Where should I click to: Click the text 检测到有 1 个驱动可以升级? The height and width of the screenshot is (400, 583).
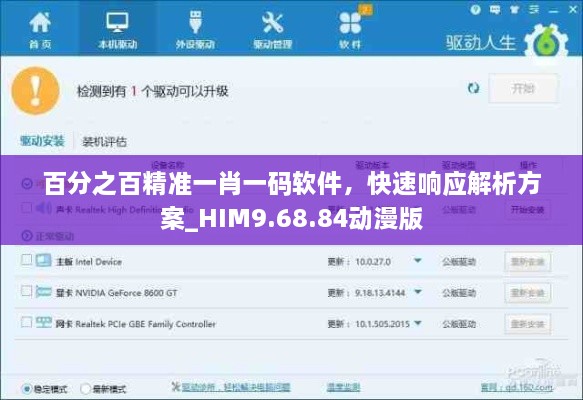click(x=152, y=91)
